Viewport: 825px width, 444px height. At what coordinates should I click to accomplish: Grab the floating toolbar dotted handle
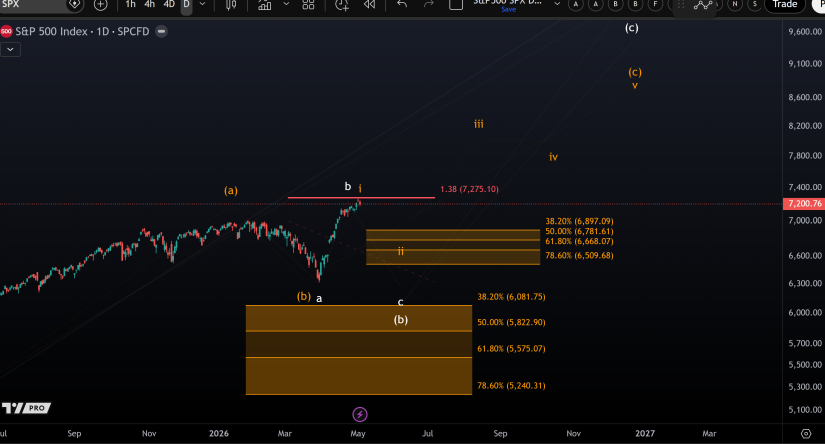[681, 5]
